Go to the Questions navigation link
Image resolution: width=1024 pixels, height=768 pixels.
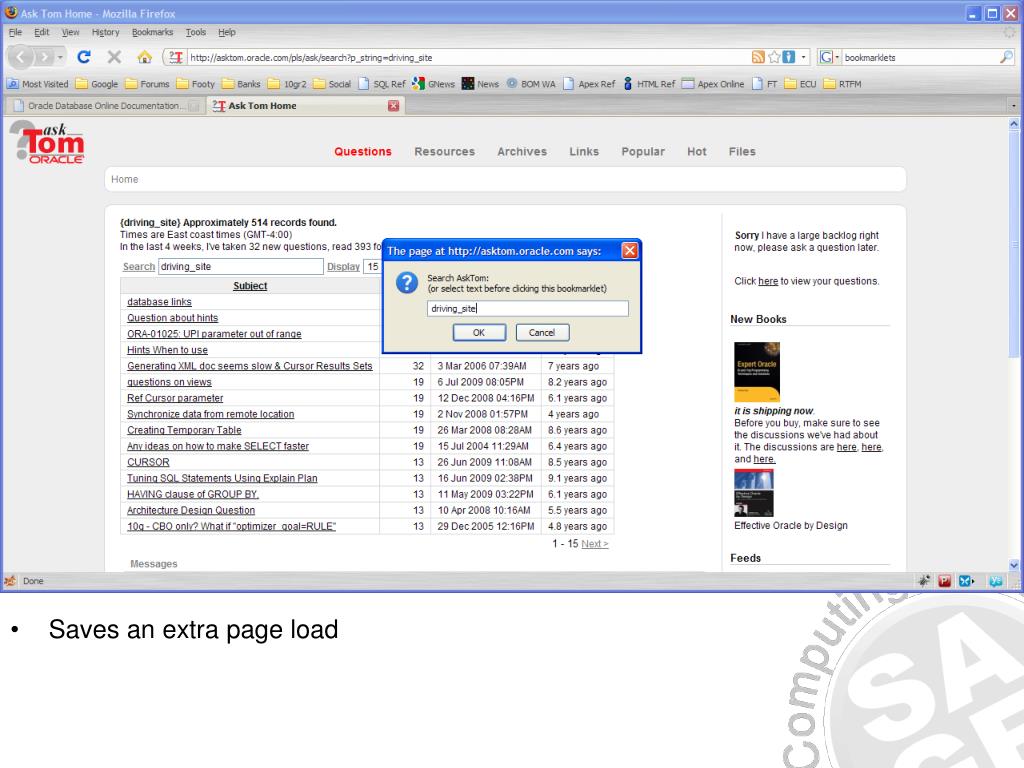[363, 152]
